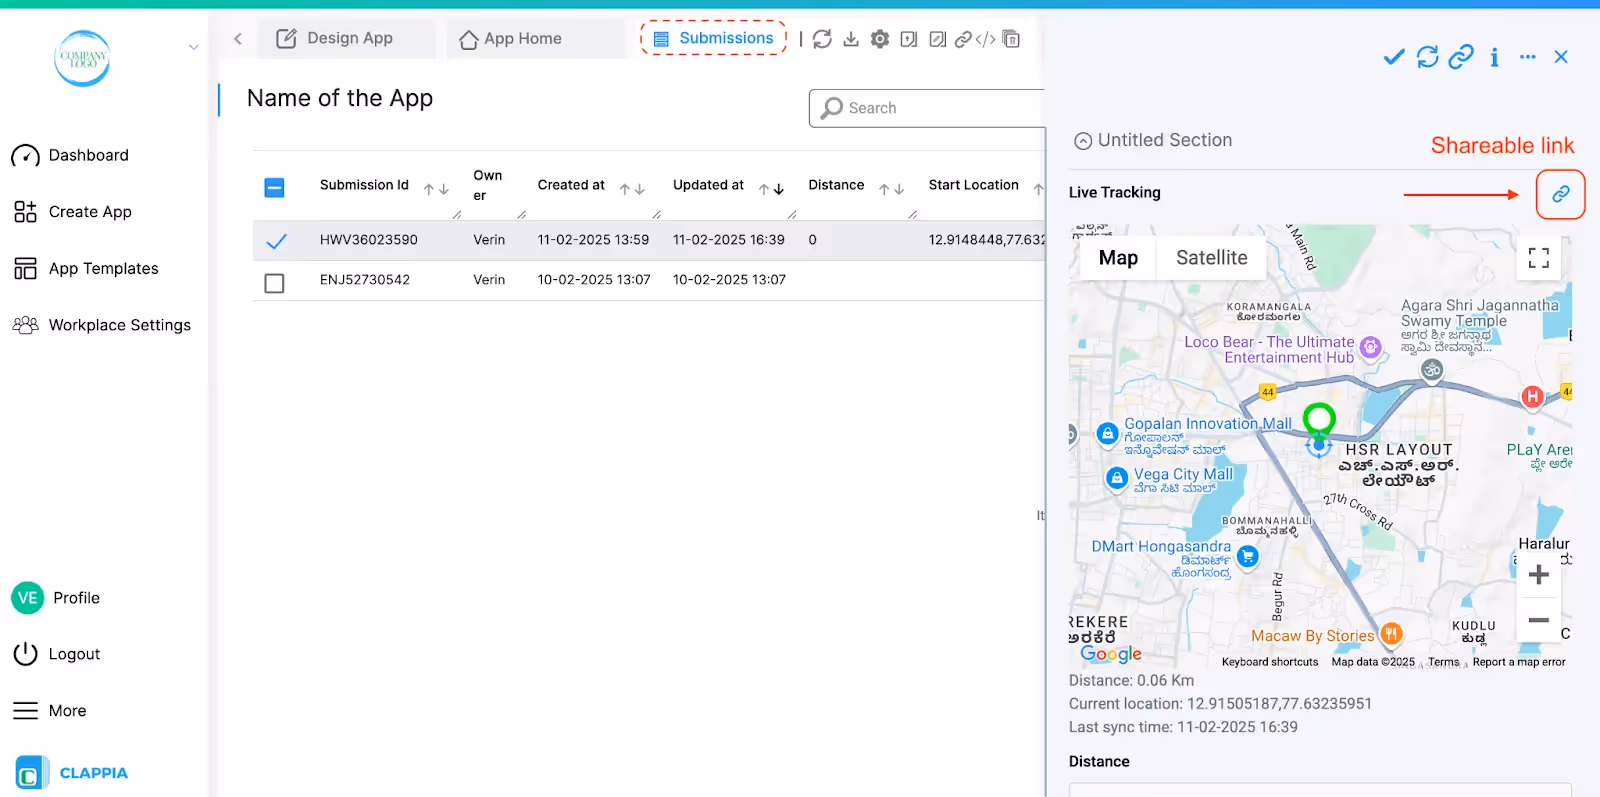Click submission ID HWV36023590 cell
Viewport: 1600px width, 797px height.
[x=369, y=240]
